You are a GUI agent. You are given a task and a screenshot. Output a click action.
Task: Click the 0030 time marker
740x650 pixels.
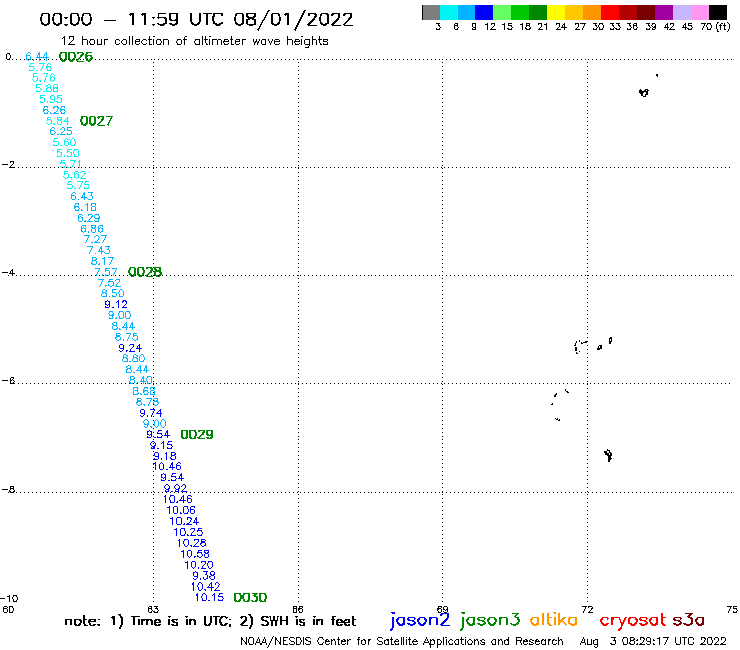point(250,598)
